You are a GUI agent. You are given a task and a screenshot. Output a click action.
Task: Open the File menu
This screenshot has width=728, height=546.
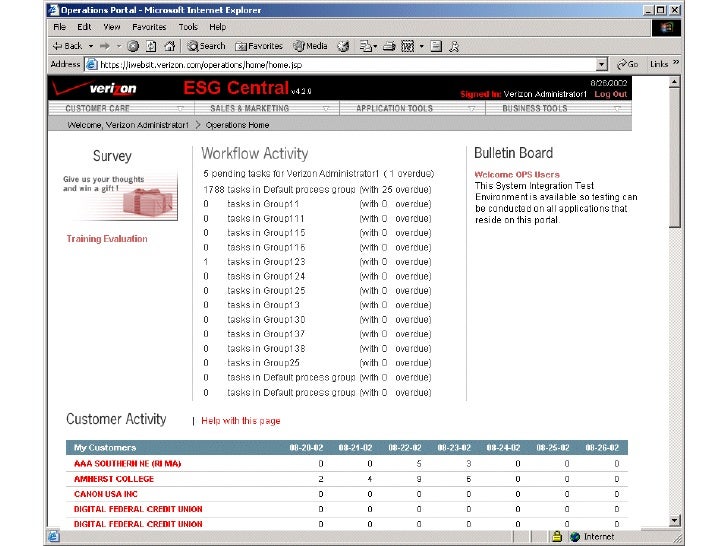(59, 27)
